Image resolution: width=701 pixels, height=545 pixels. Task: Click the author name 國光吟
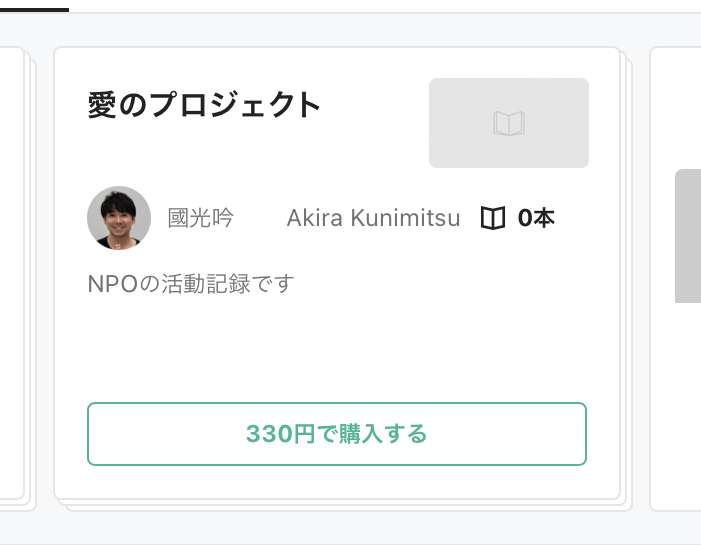coord(200,218)
